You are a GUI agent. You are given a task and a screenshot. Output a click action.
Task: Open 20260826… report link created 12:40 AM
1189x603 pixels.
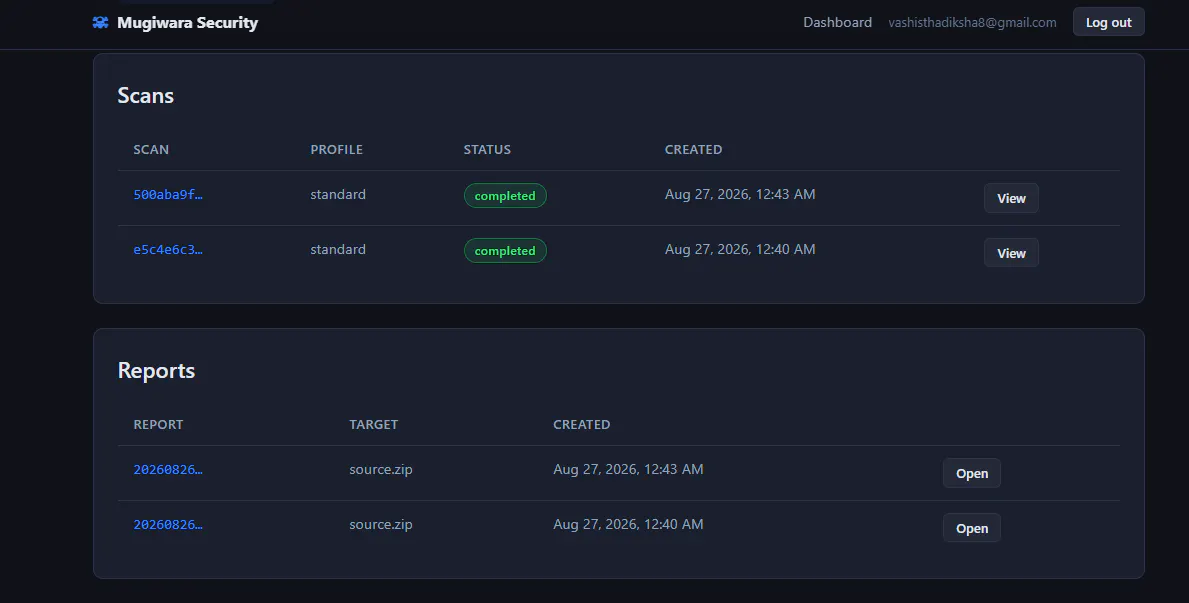[168, 524]
